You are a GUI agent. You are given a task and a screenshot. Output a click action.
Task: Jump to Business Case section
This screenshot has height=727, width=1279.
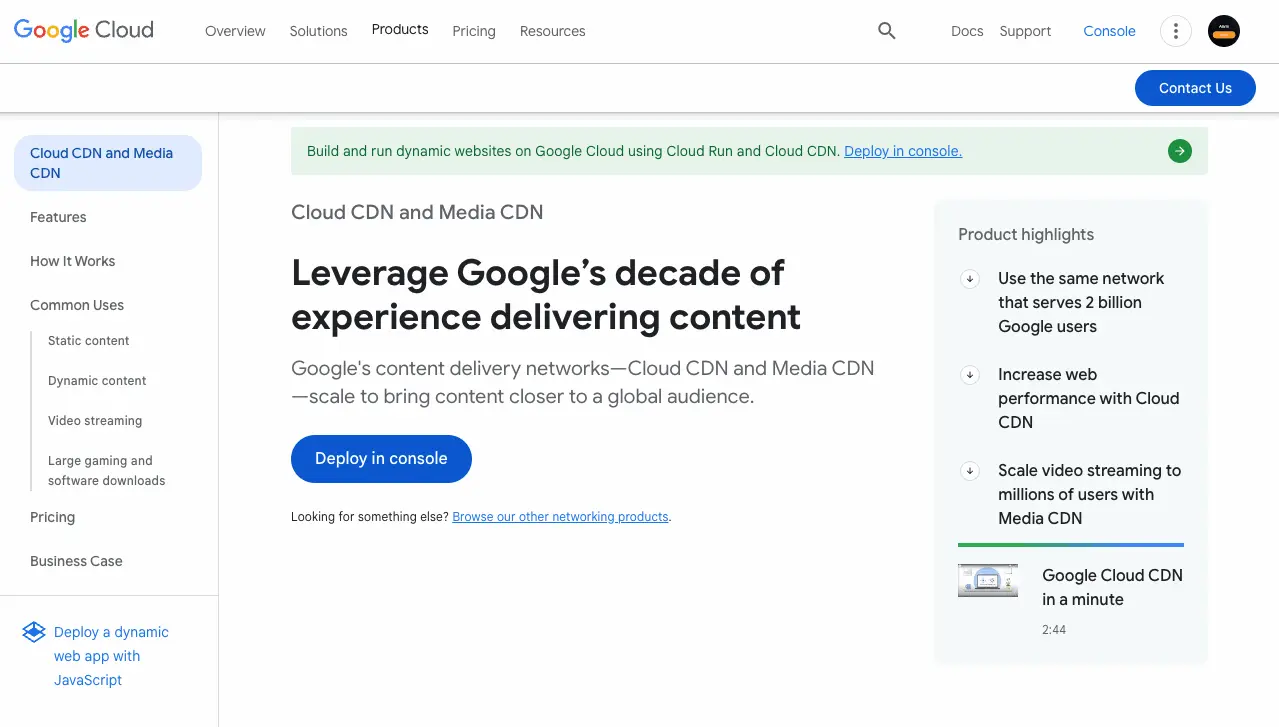tap(76, 561)
